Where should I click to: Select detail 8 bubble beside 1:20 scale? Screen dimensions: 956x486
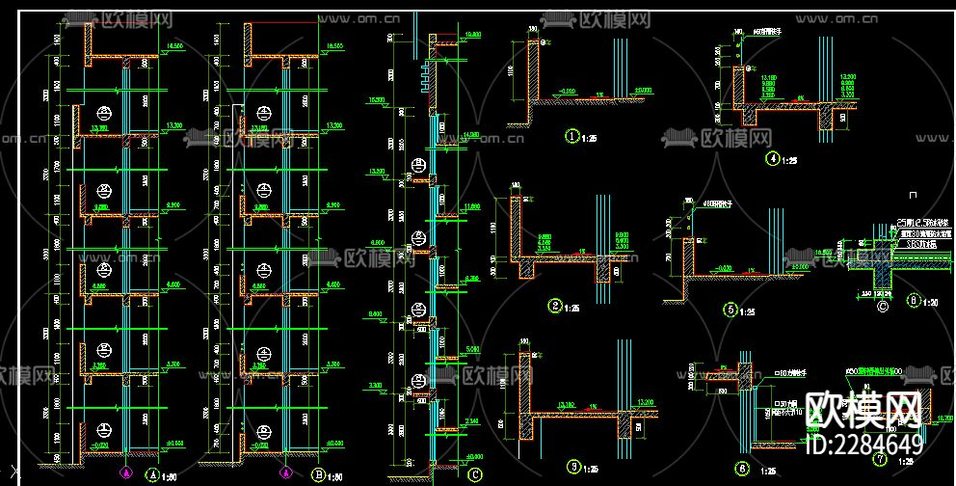click(x=913, y=300)
